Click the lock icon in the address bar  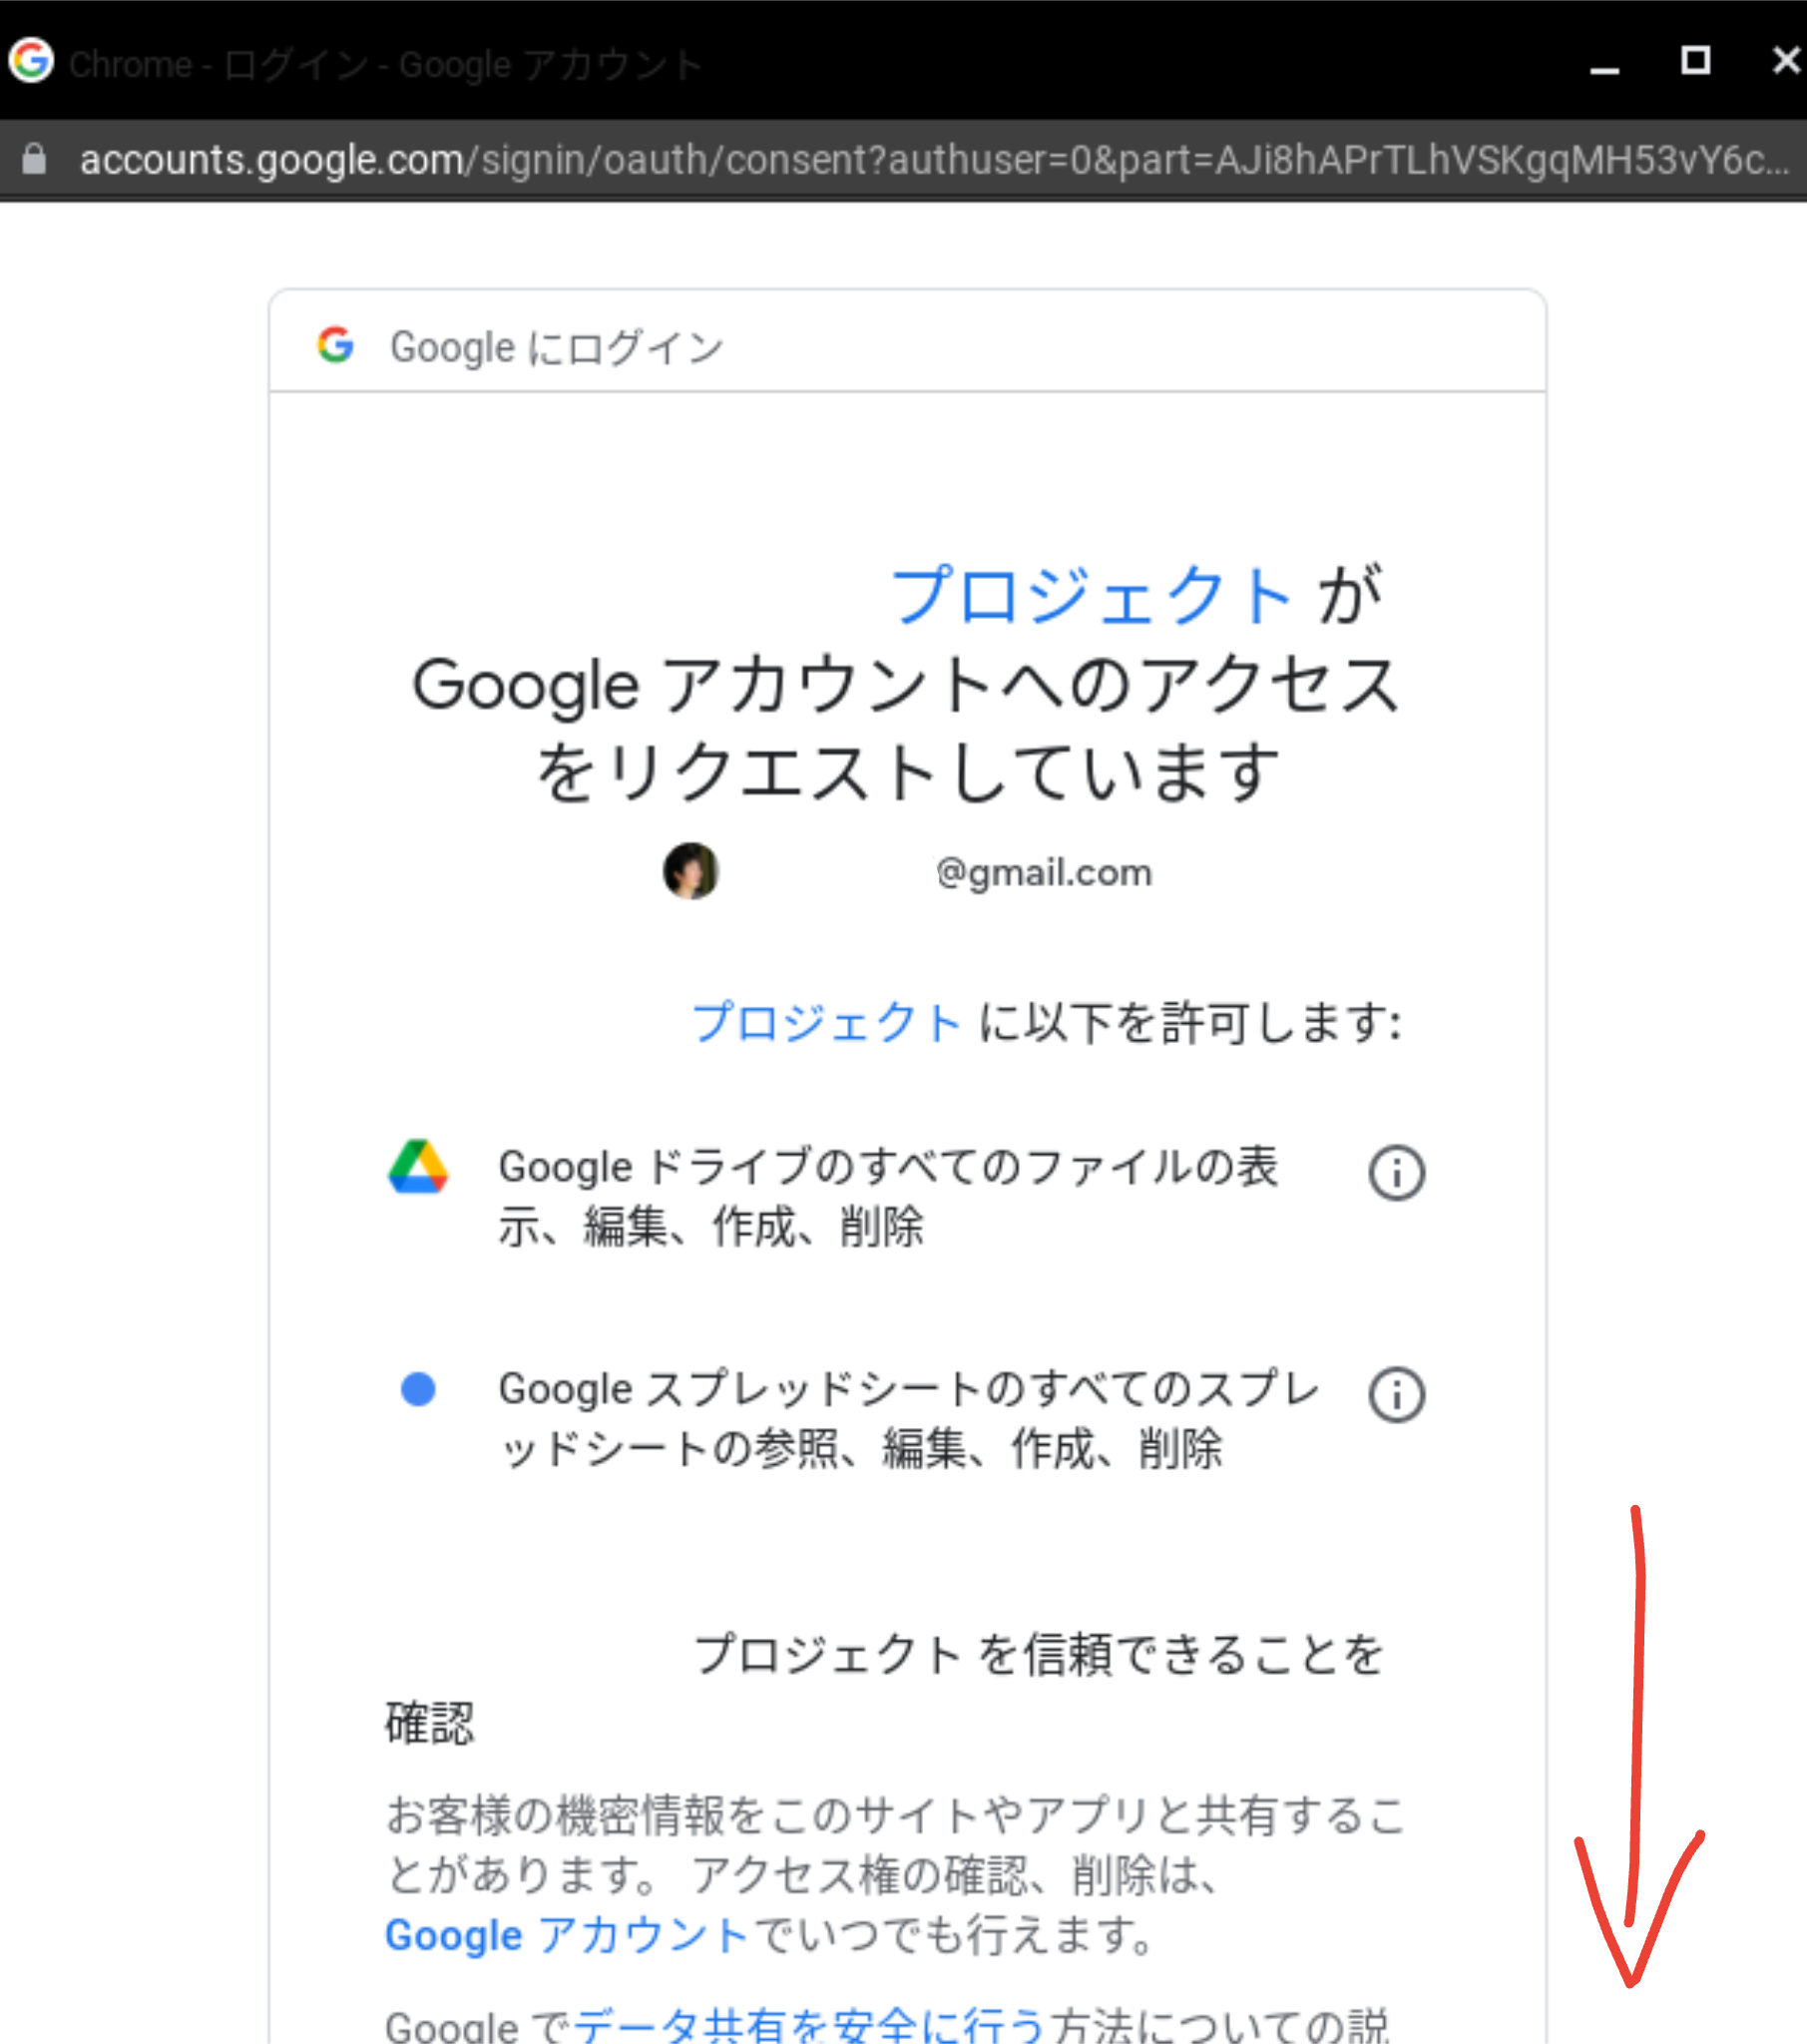[x=34, y=159]
